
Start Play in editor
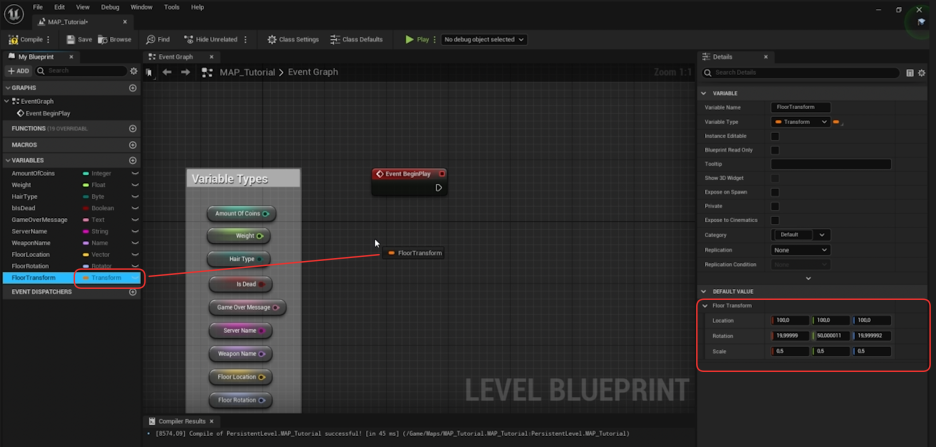point(417,39)
